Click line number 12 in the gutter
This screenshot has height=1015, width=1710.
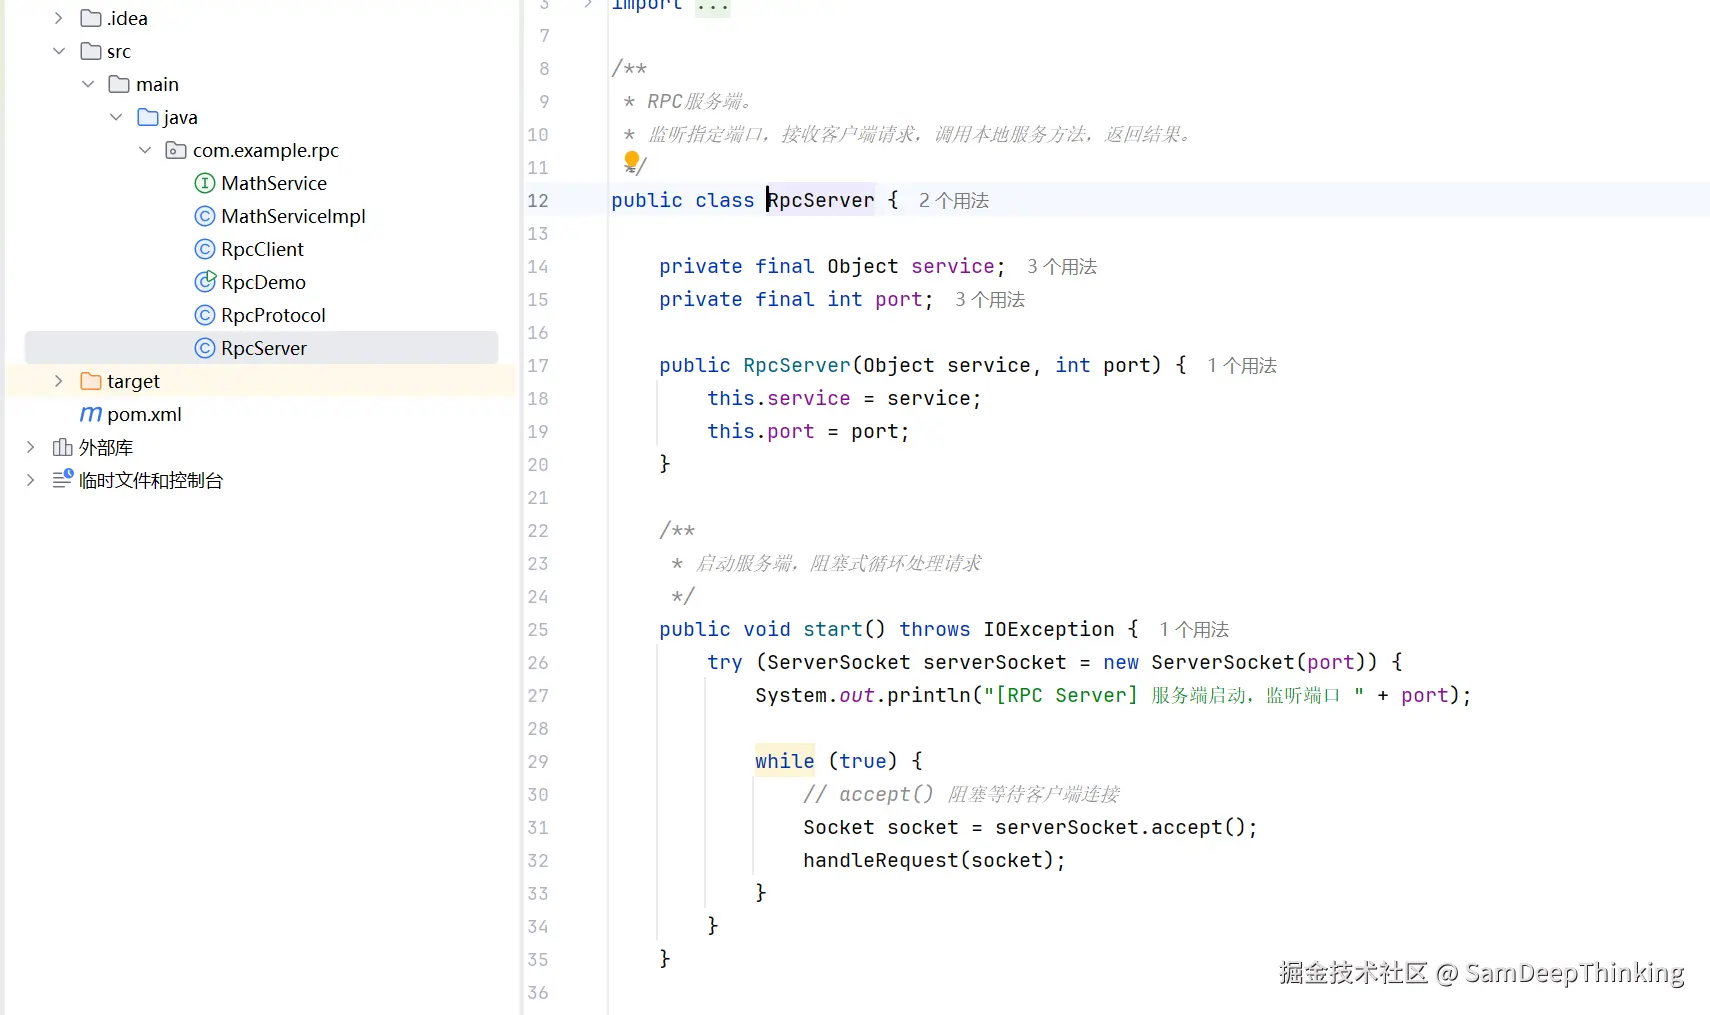(x=538, y=200)
